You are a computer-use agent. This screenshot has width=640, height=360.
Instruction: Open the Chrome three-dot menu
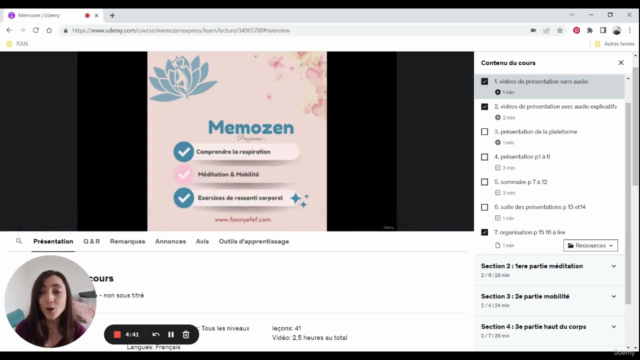pos(630,30)
